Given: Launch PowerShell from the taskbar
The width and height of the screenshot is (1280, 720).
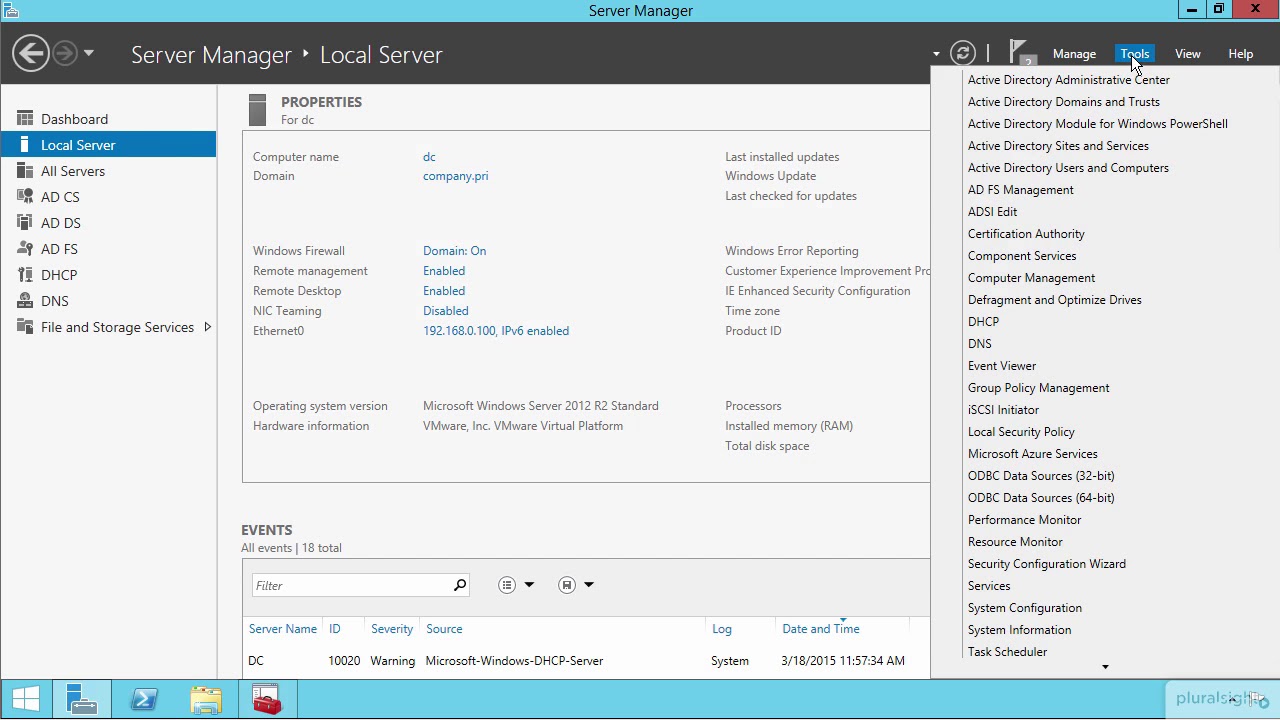Looking at the screenshot, I should click(143, 700).
